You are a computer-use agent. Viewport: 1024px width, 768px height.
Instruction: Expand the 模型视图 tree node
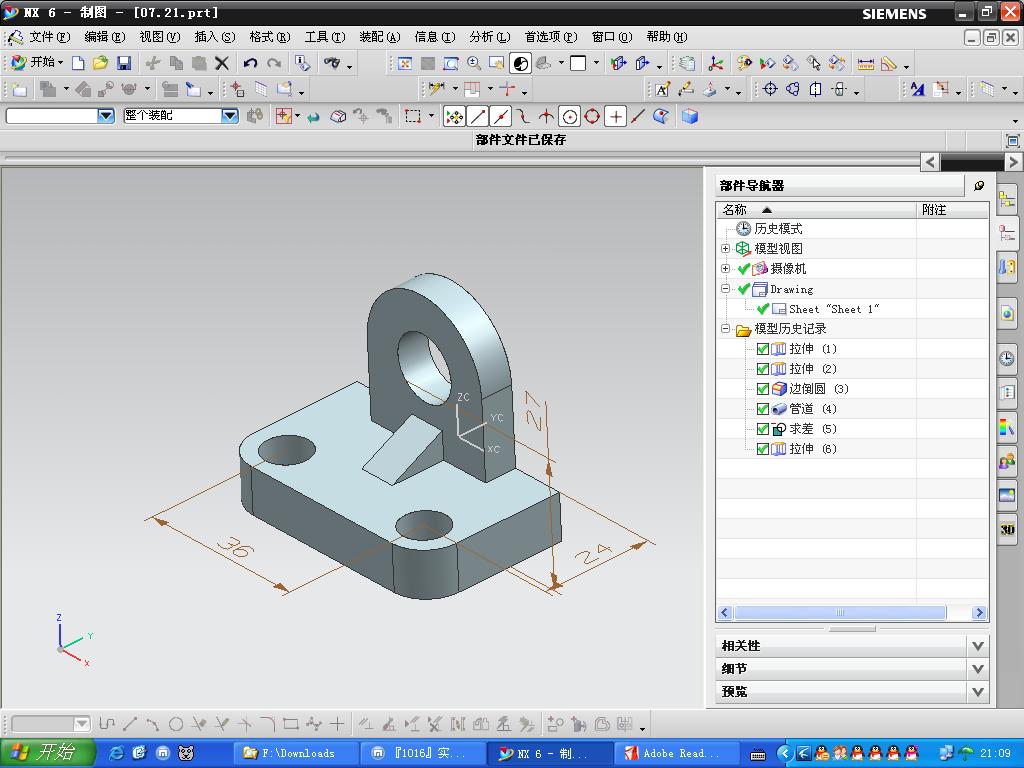(726, 249)
